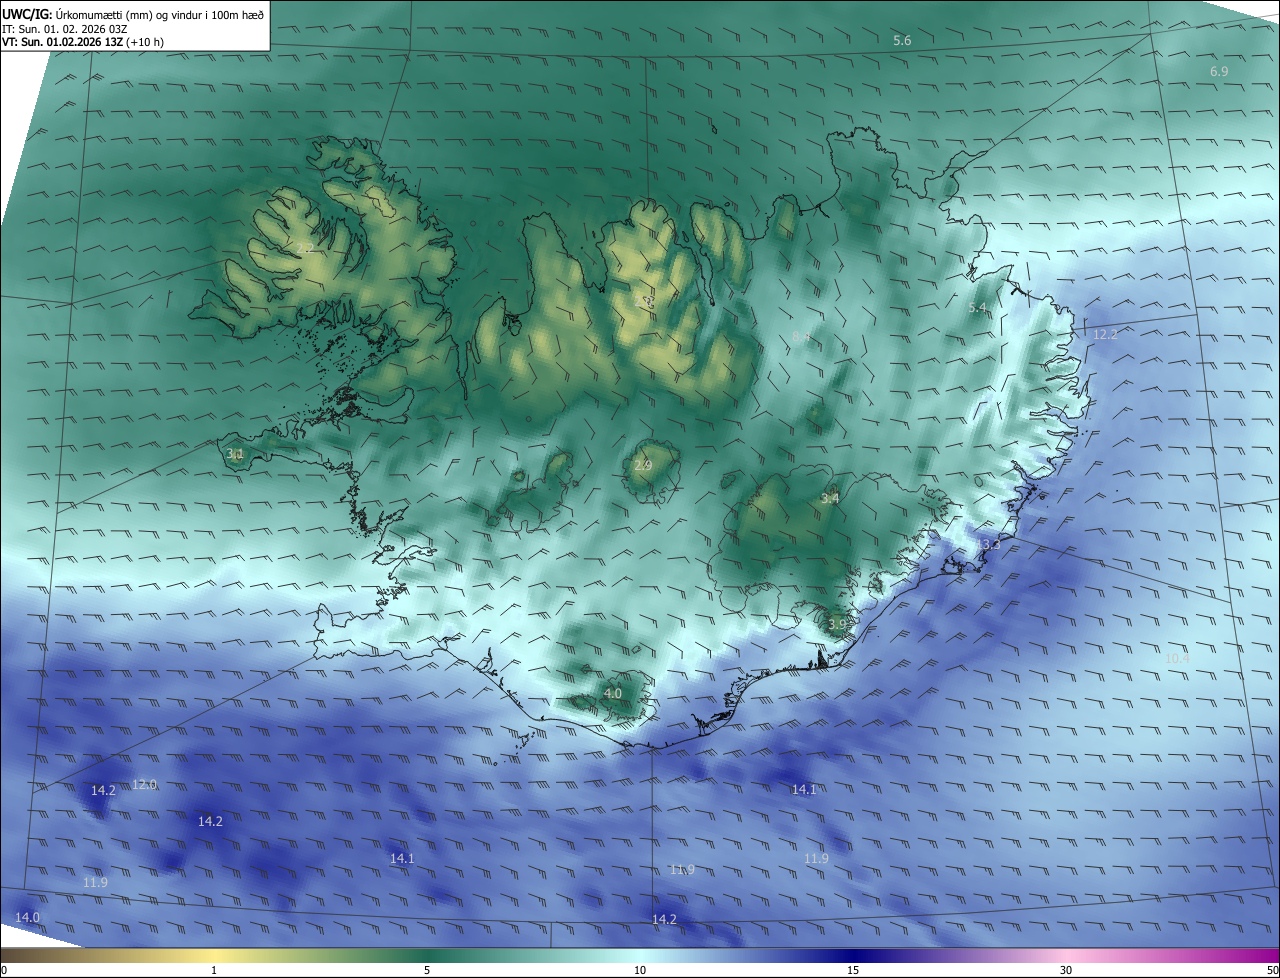
Task: Click the faint 8.4 value label
Action: pyautogui.click(x=801, y=337)
